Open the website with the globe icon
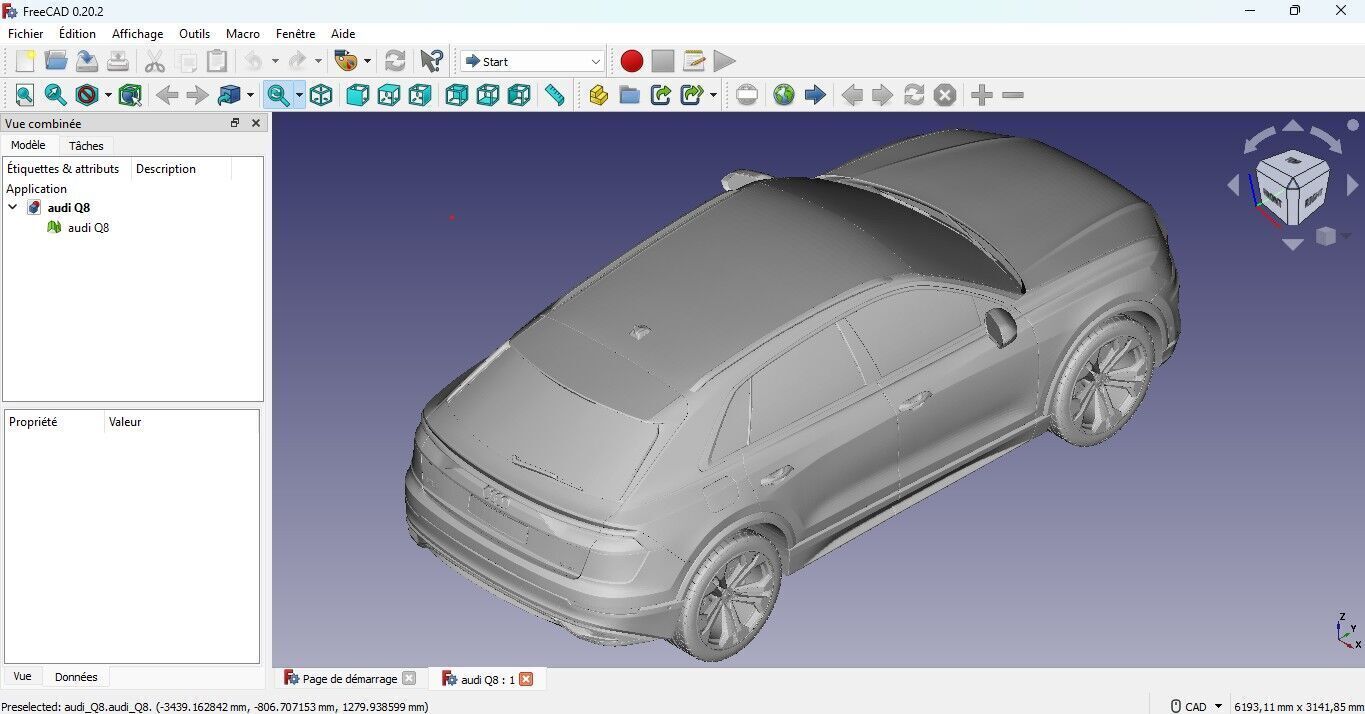The height and width of the screenshot is (714, 1365). 784,95
